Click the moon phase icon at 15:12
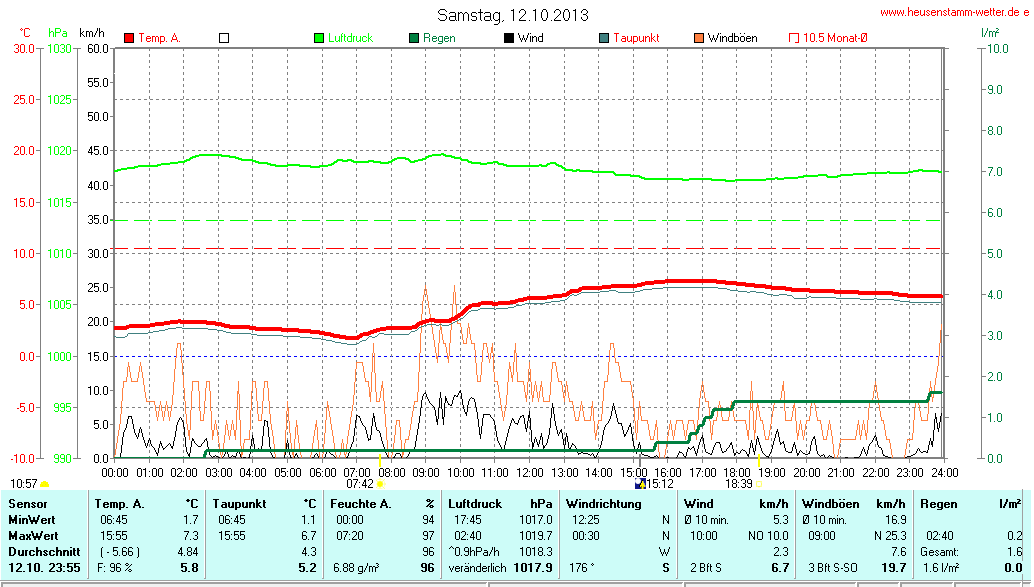 pos(640,484)
